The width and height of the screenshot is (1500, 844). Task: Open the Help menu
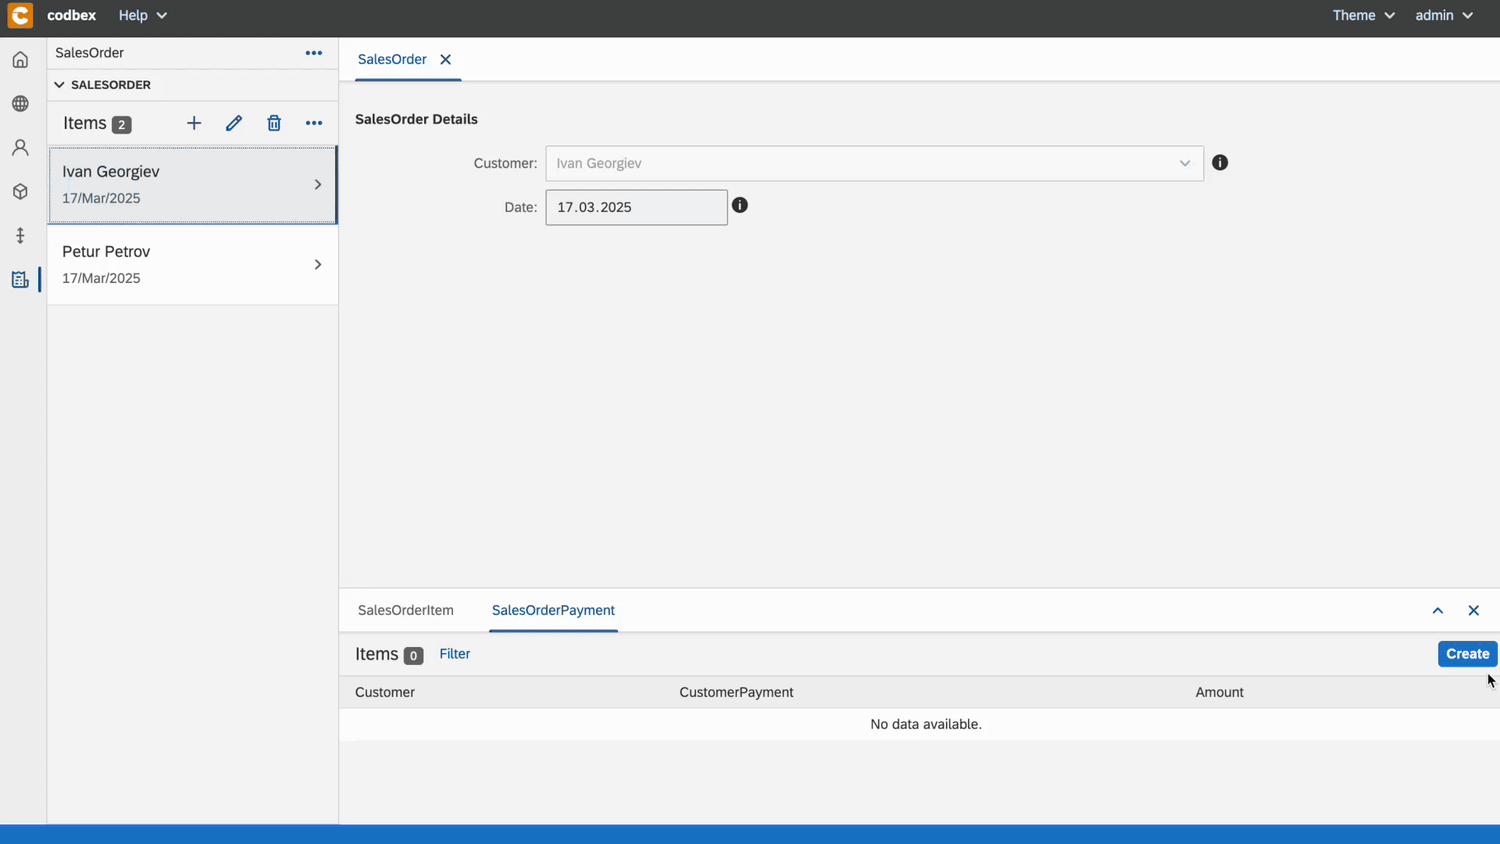coord(142,15)
